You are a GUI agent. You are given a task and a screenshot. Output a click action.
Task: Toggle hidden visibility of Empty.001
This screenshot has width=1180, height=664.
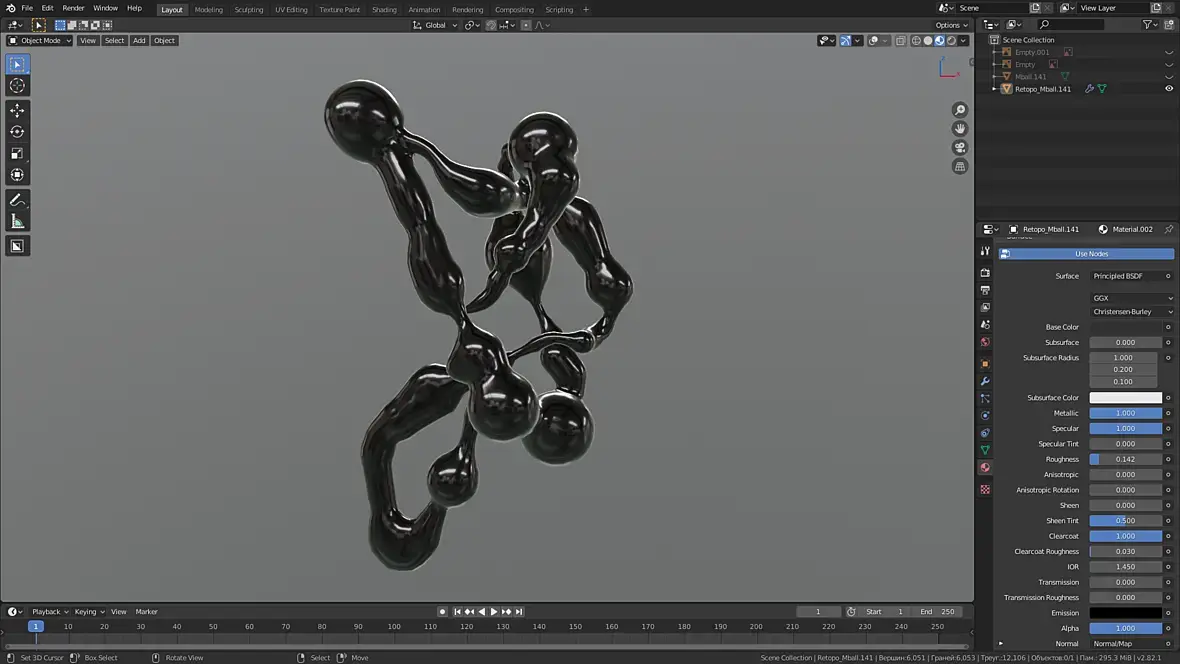click(1169, 53)
